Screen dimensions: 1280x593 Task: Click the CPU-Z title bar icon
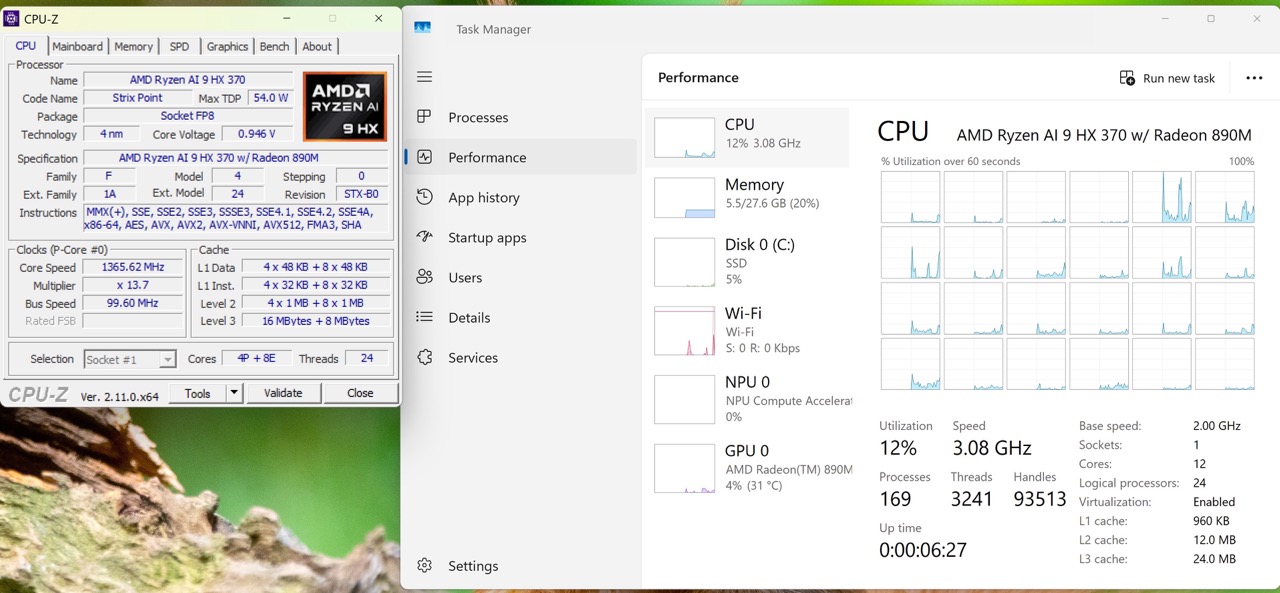point(12,18)
